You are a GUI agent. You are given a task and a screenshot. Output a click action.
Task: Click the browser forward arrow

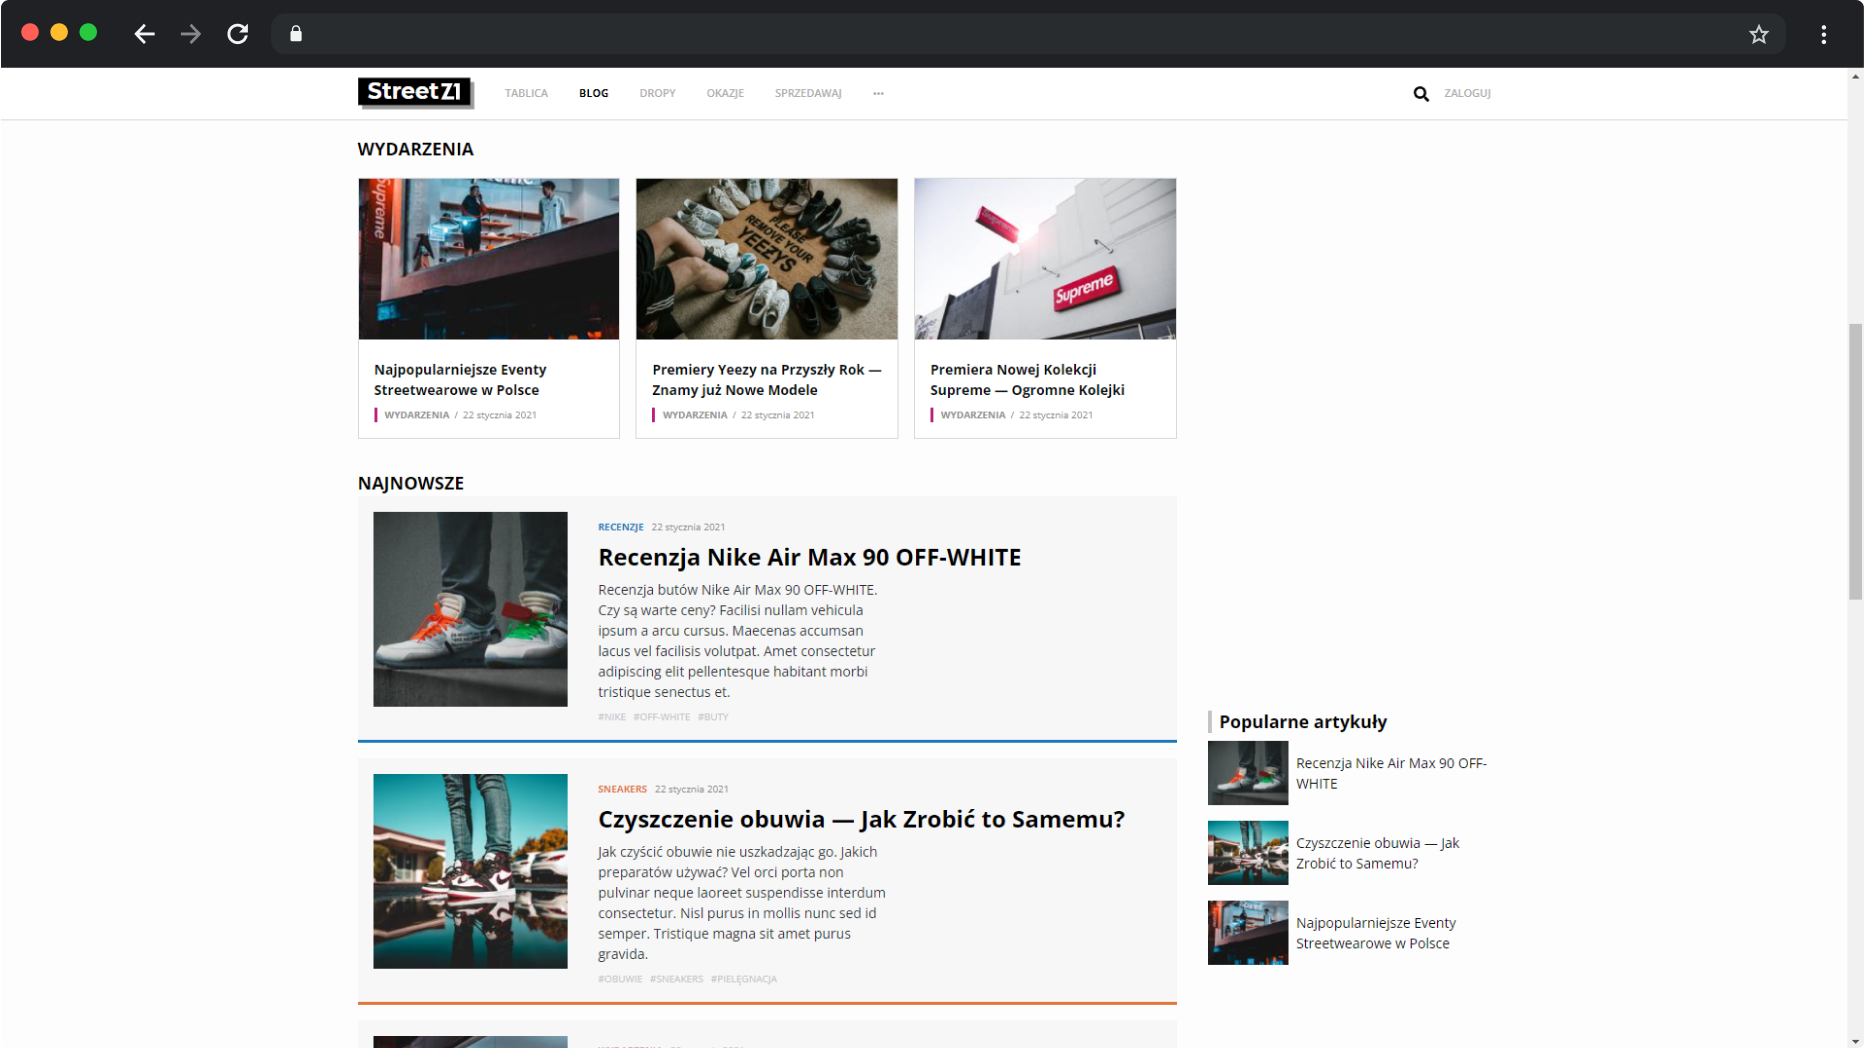(x=191, y=34)
